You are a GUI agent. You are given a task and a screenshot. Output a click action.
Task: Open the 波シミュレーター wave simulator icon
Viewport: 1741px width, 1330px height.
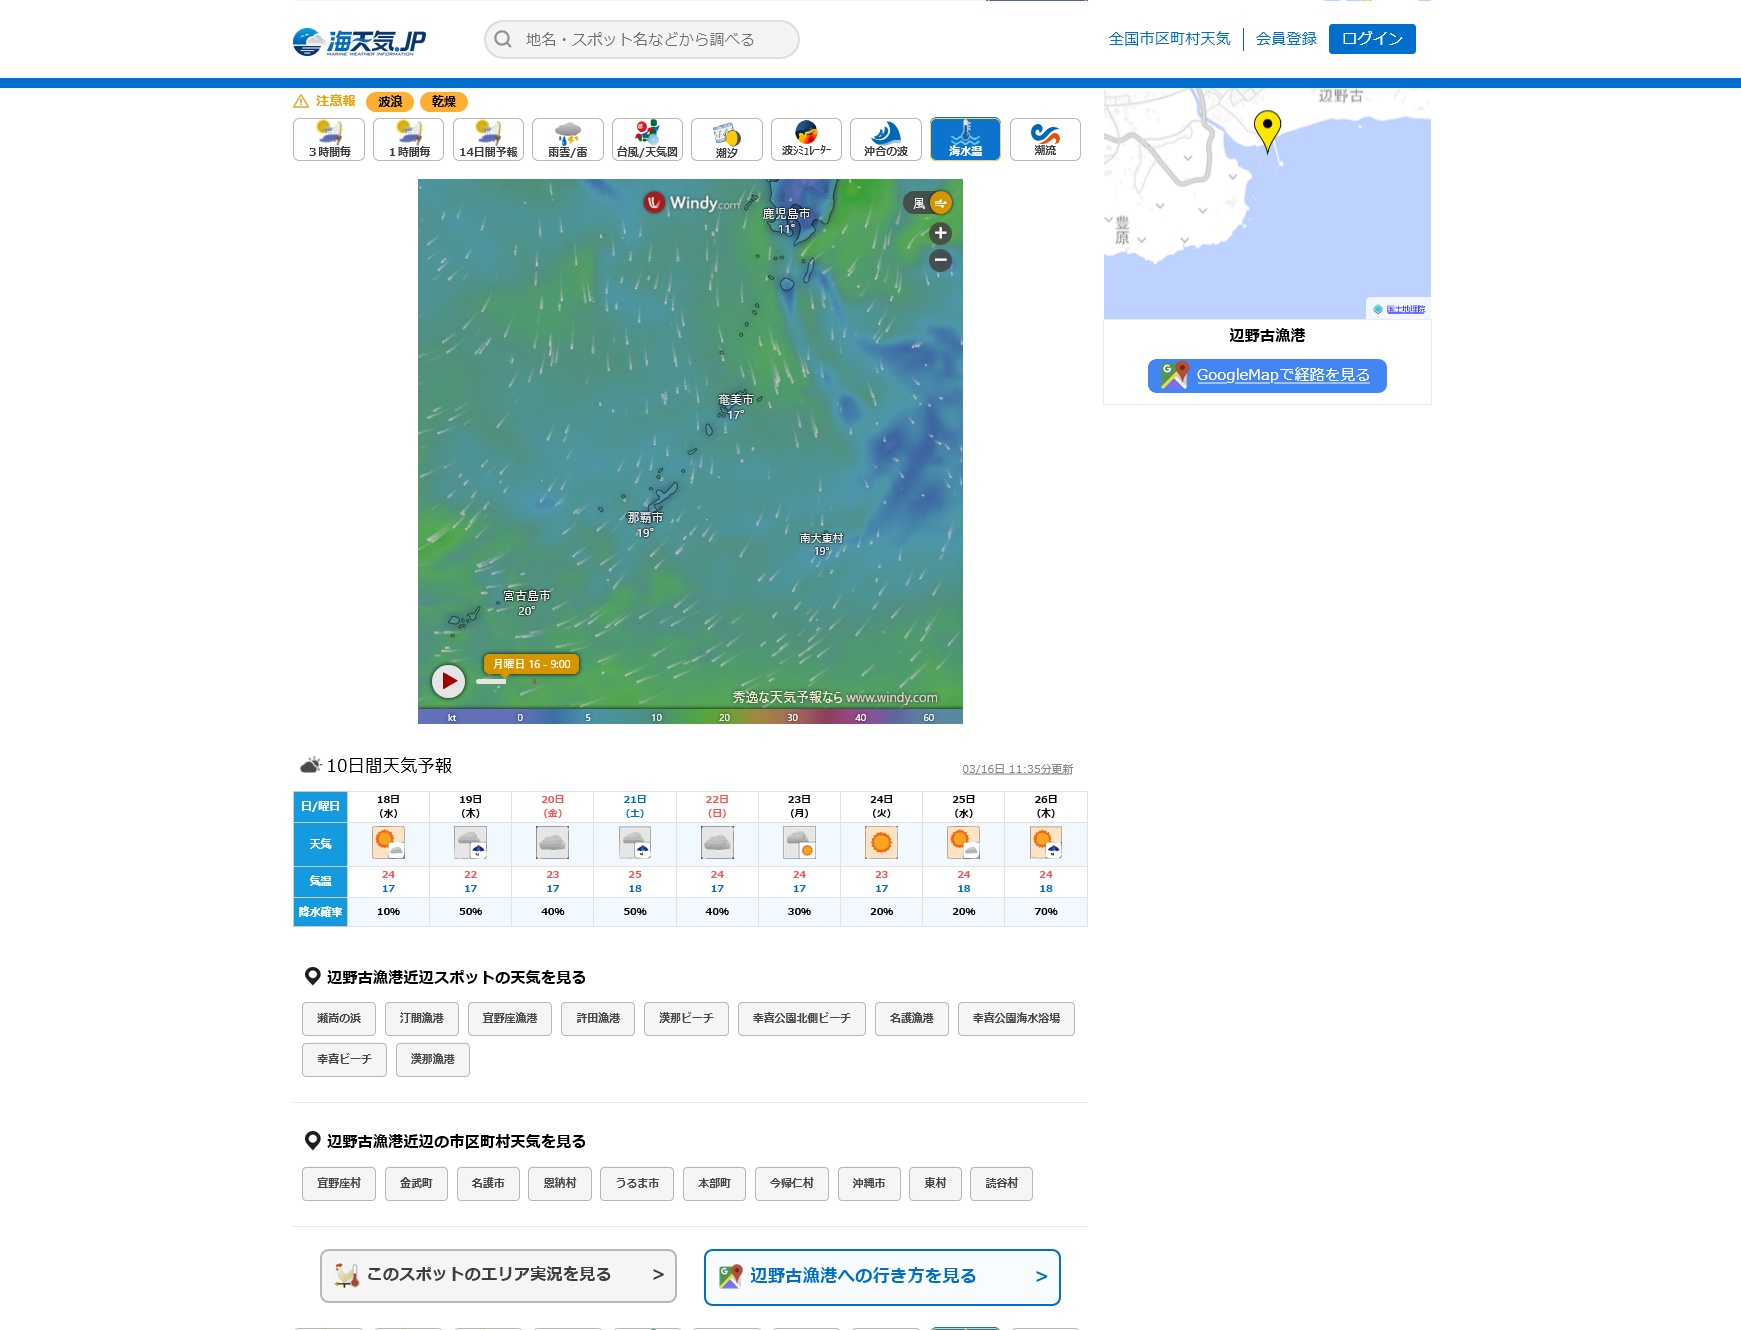coord(806,139)
